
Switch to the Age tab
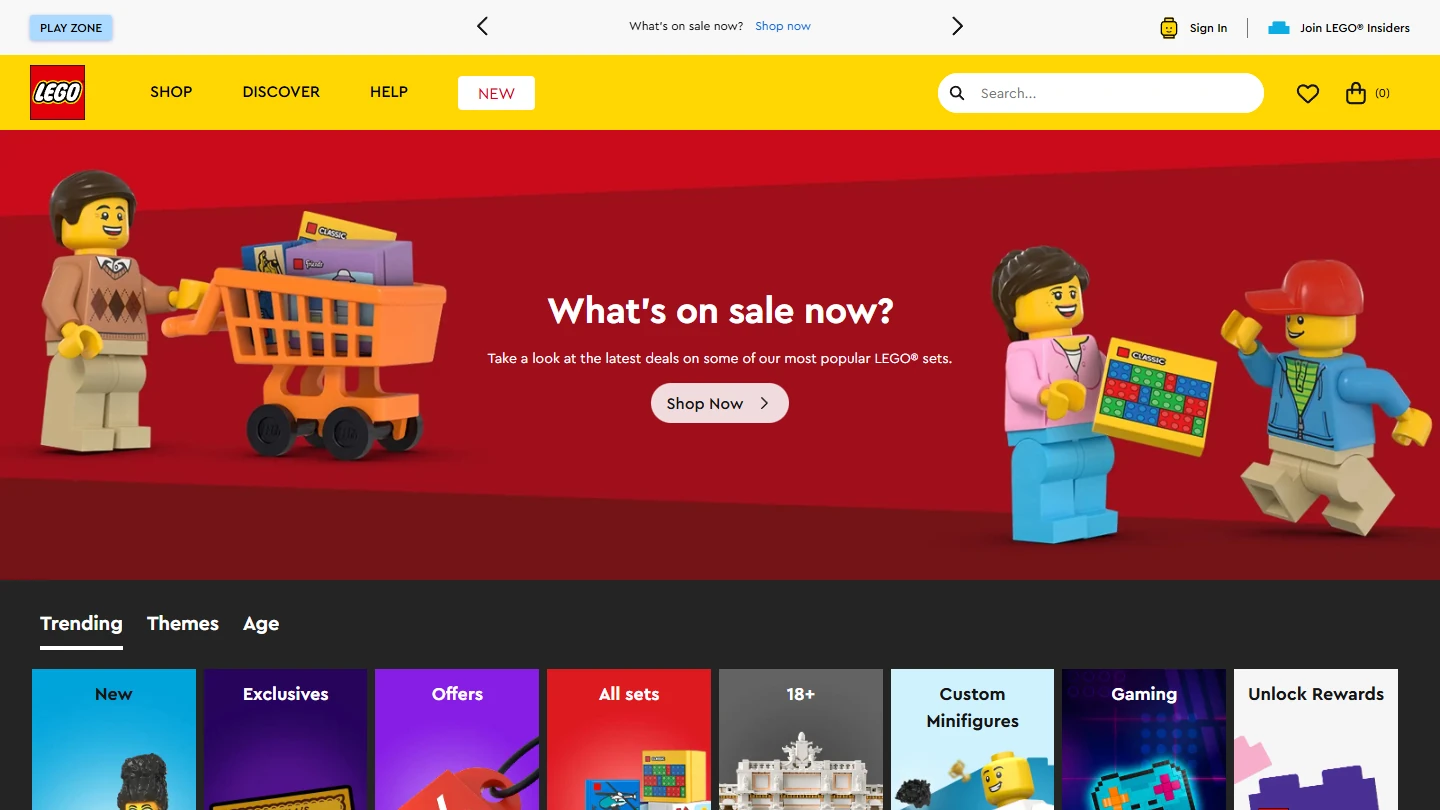click(261, 624)
